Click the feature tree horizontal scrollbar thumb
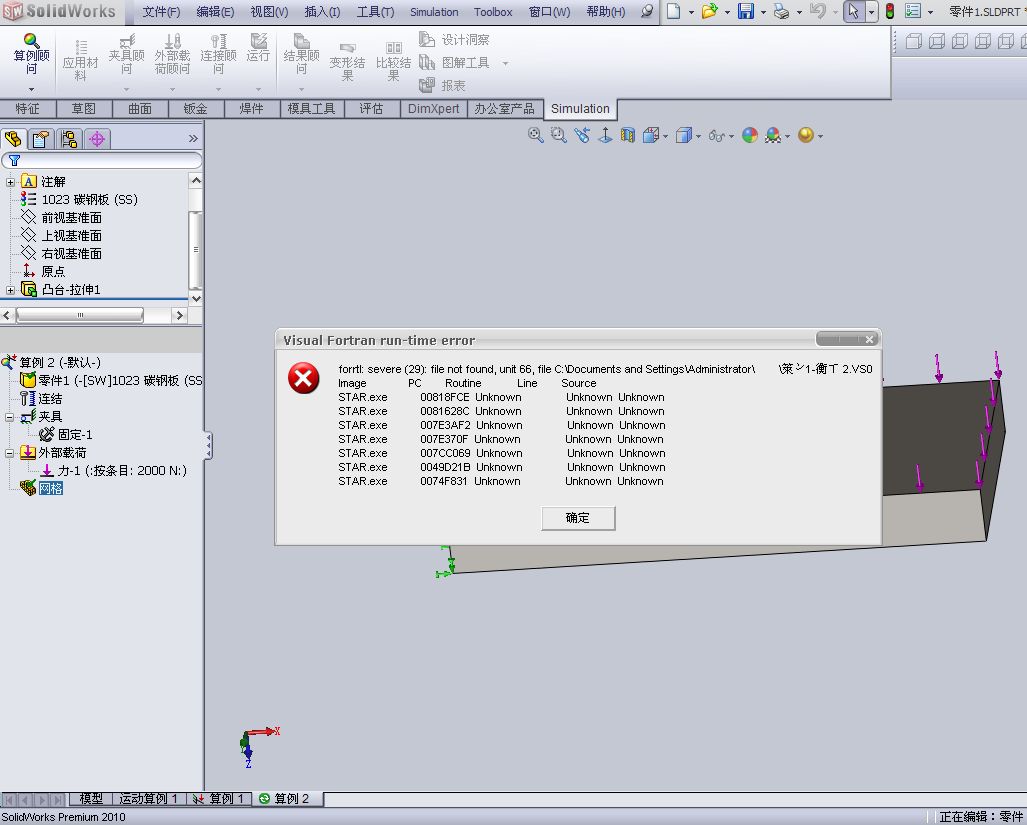 tap(80, 316)
